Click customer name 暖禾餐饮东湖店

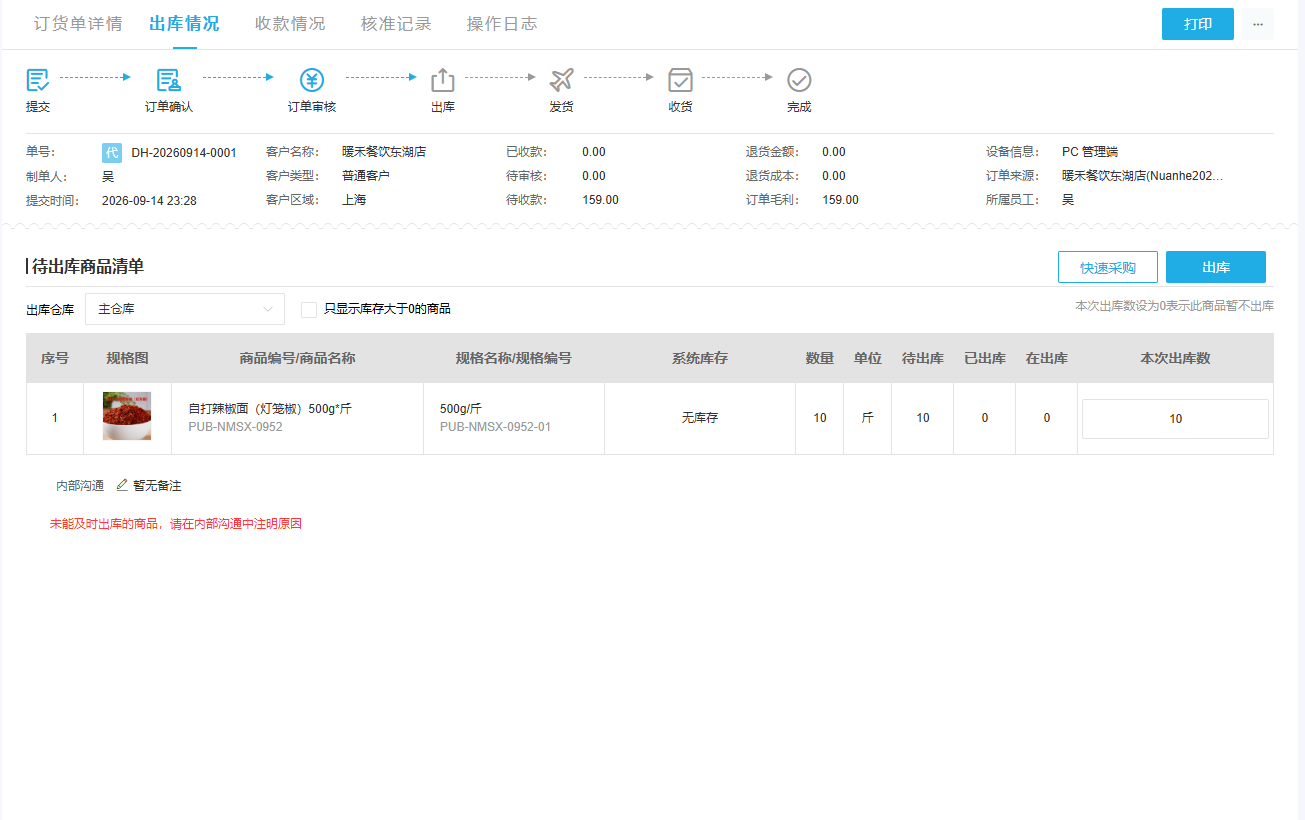click(384, 152)
